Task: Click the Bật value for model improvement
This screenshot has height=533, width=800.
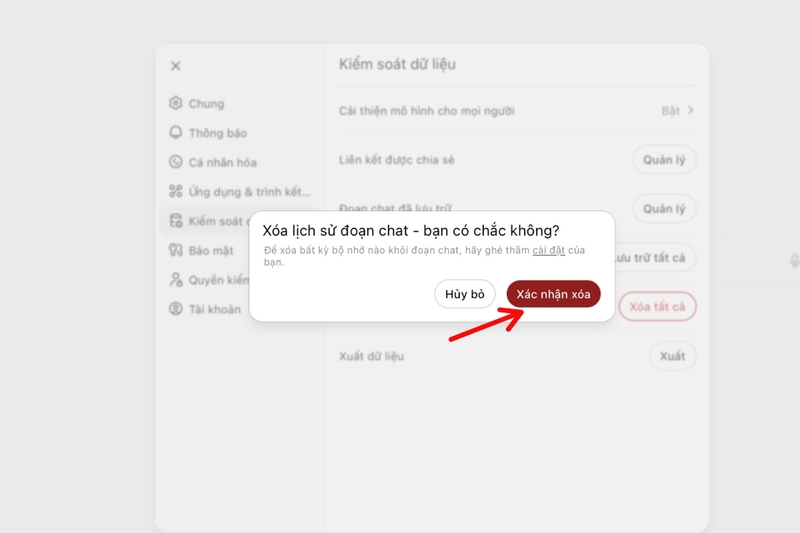Action: 670,111
